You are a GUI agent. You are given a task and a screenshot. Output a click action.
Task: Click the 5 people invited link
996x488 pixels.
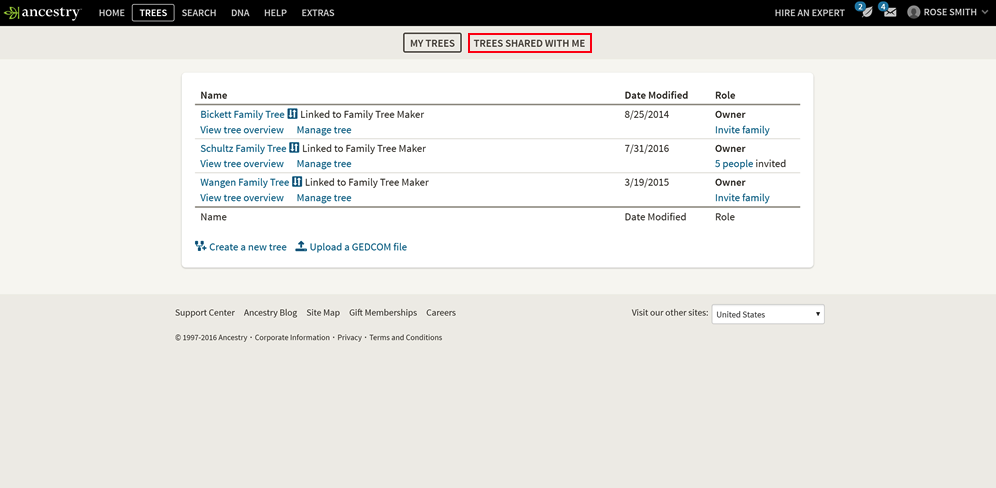734,163
